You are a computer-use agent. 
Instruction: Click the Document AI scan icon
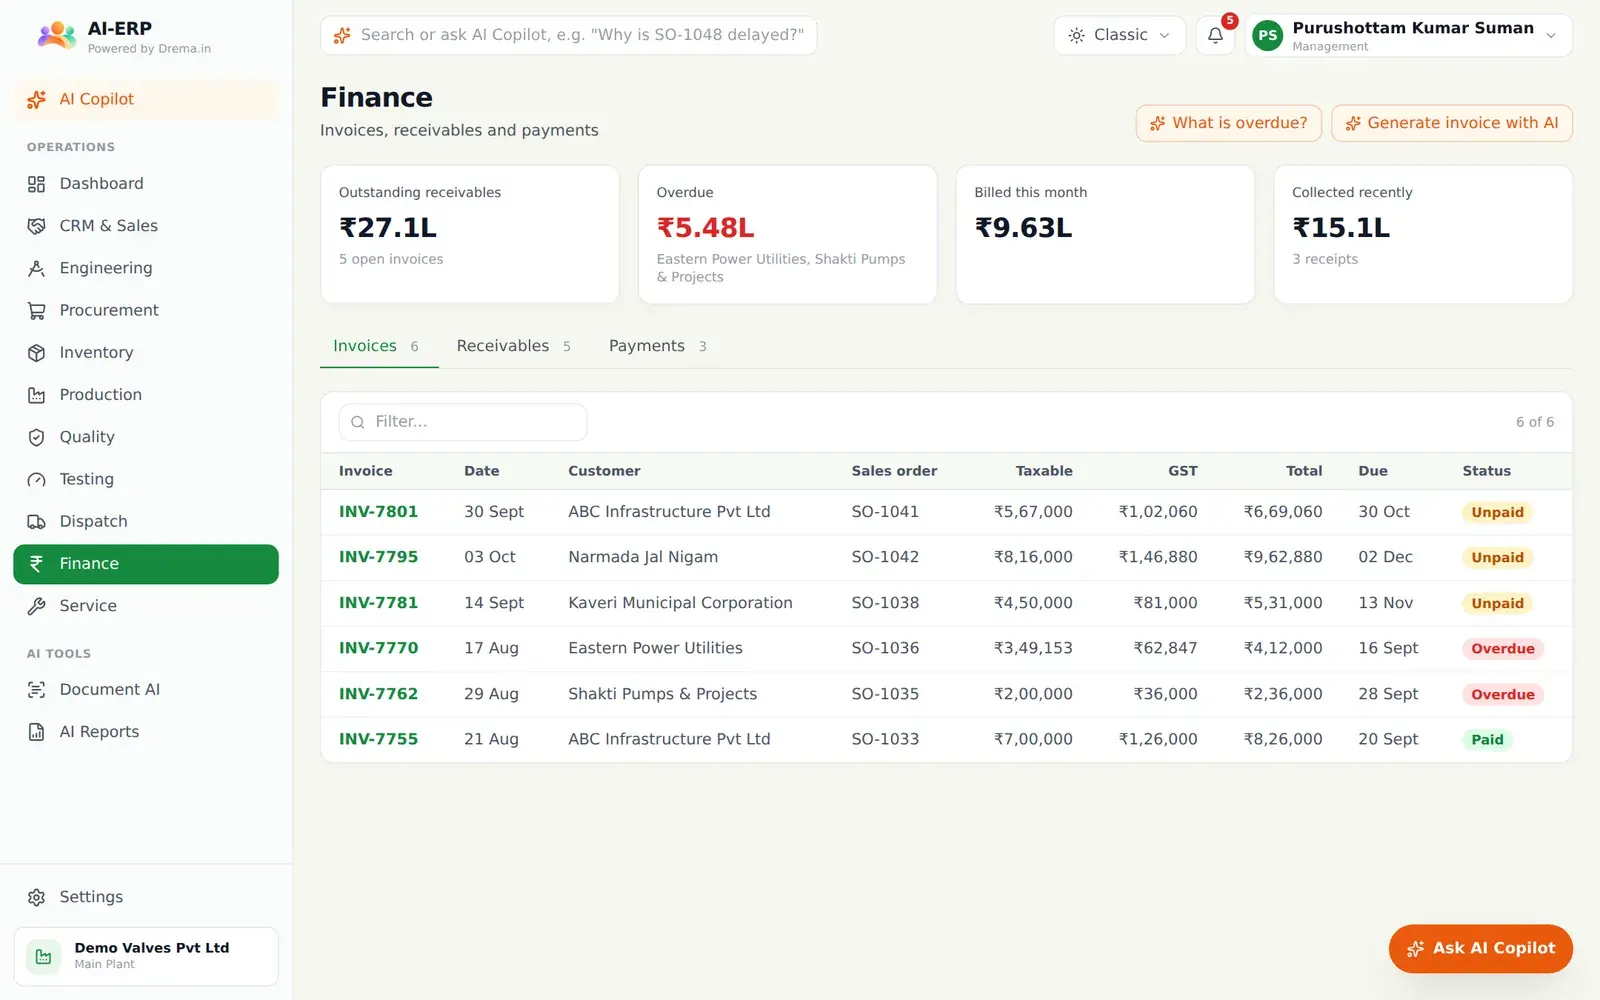[37, 690]
